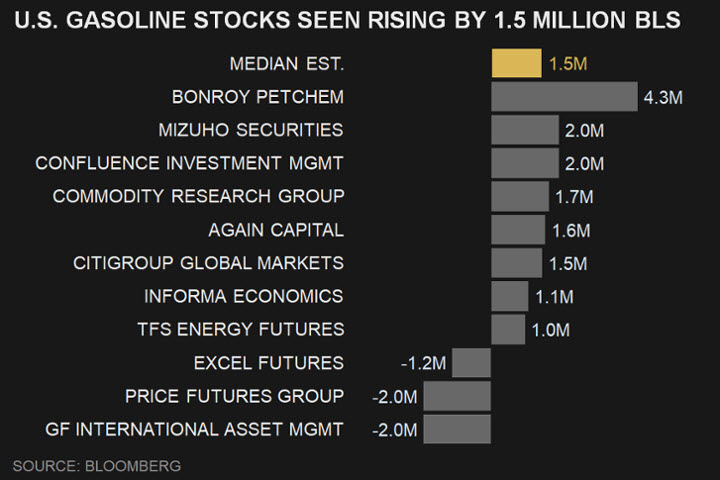Click the GF International Asset Mgmt bar
Viewport: 720px width, 480px height.
(x=457, y=429)
